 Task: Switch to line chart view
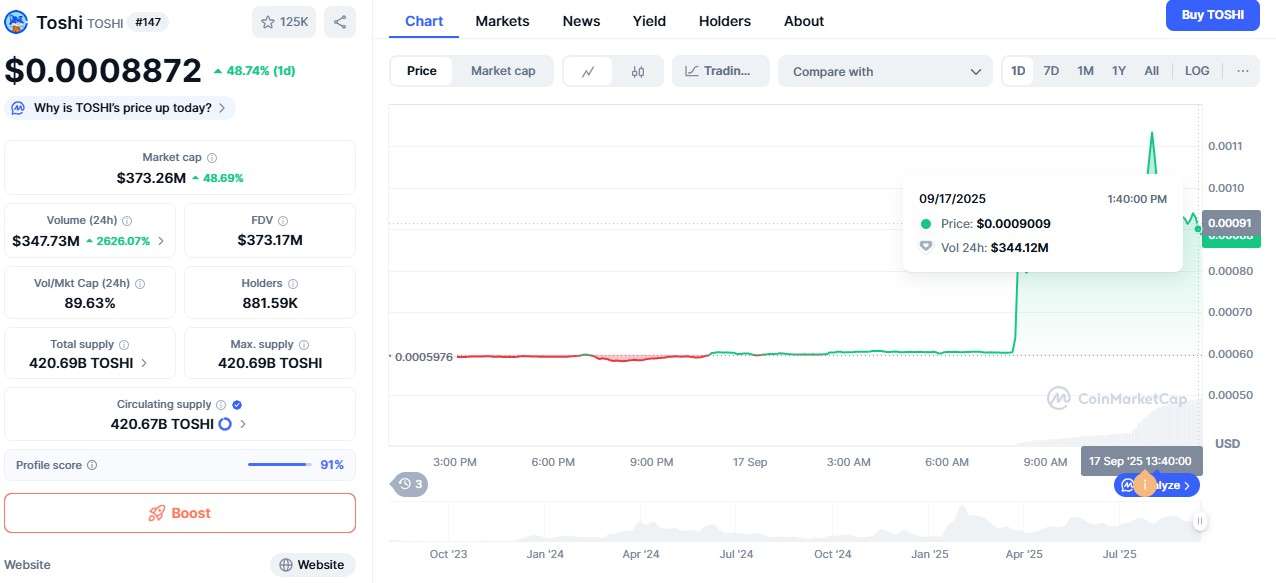pos(588,71)
